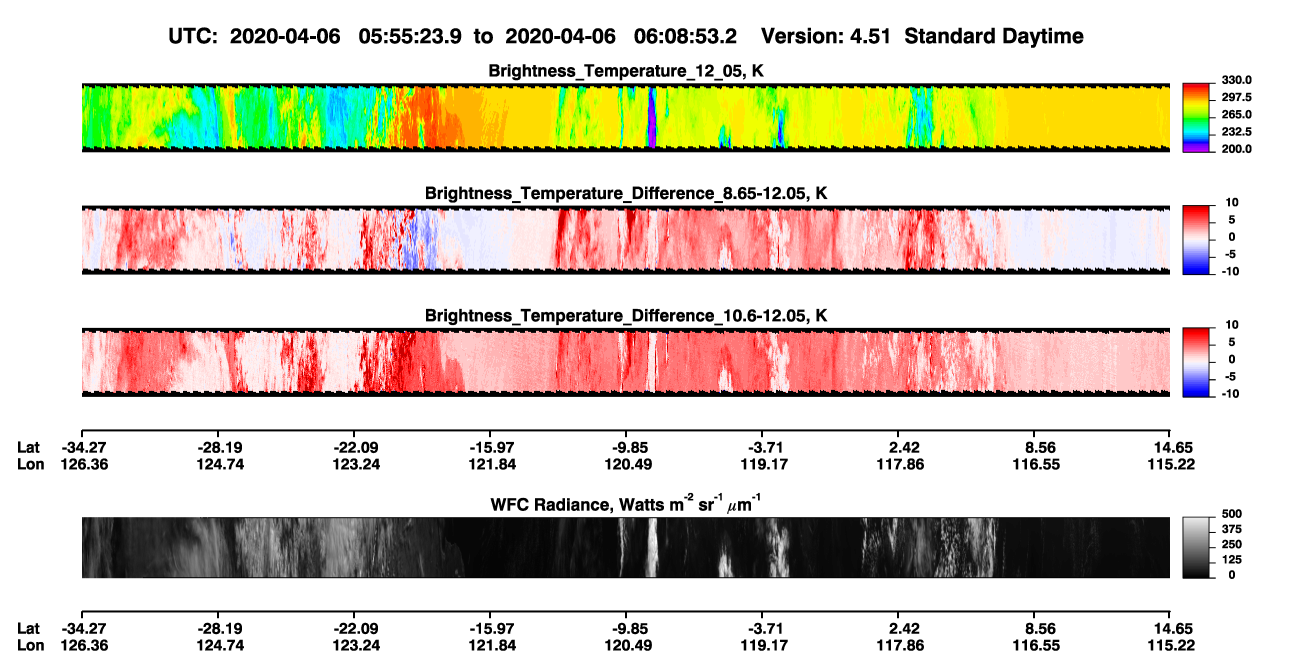Click the 10 tick on 10.6-12.05 colorbar
This screenshot has height=667, width=1300.
pyautogui.click(x=1234, y=324)
